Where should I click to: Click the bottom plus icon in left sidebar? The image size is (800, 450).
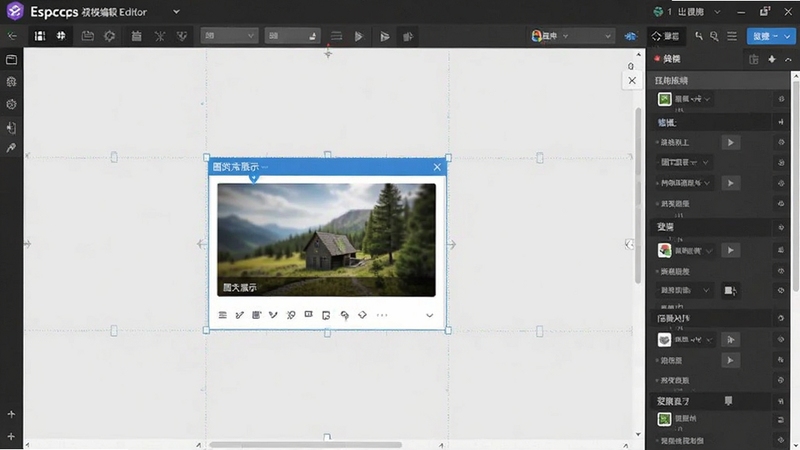11,437
